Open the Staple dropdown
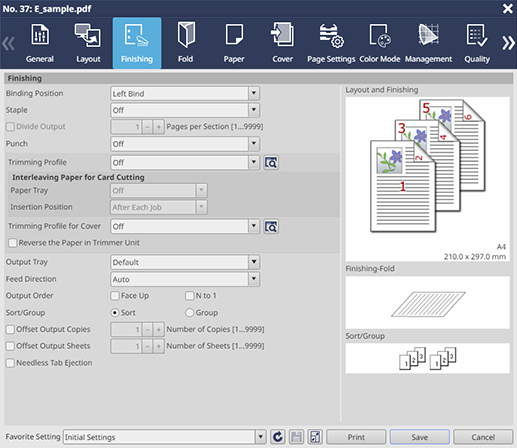 click(185, 110)
